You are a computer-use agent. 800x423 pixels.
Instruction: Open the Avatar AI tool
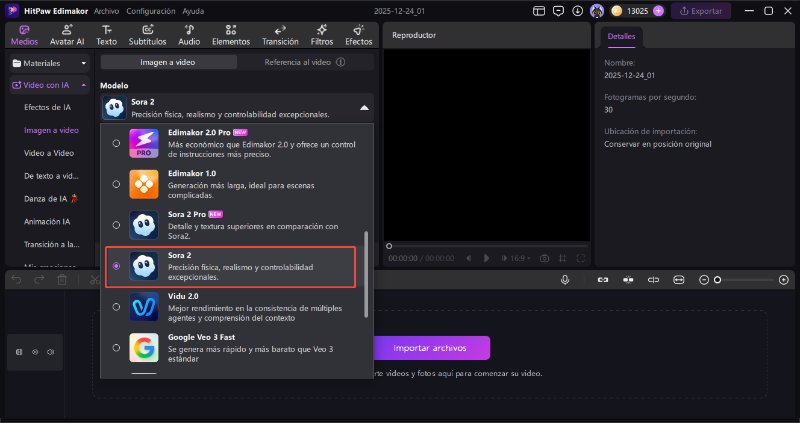click(68, 34)
